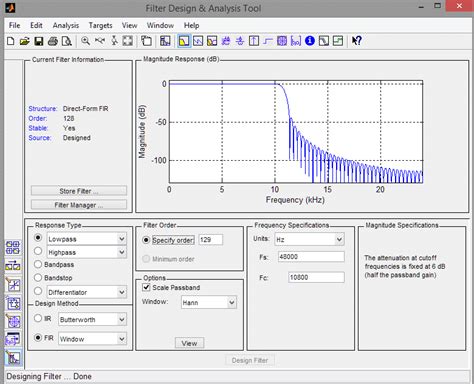
Task: Choose the Bandstop response type
Action: click(38, 278)
